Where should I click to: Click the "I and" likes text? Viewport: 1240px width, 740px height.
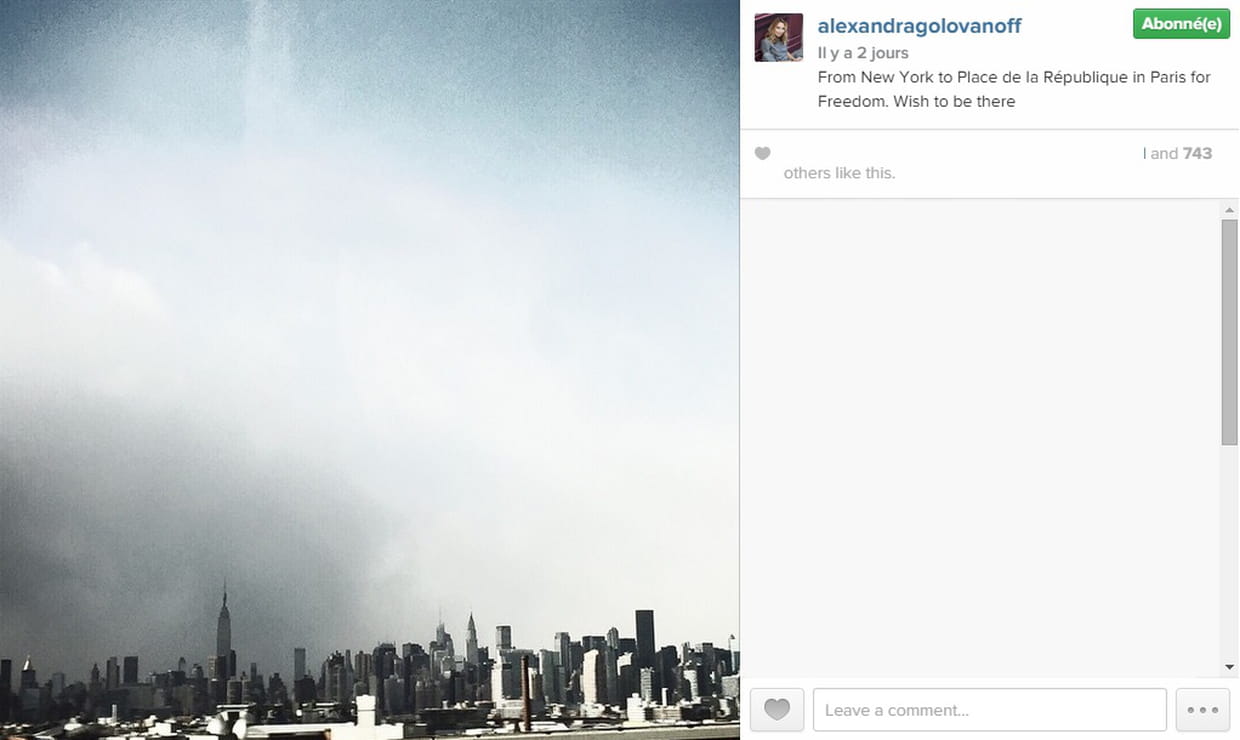pyautogui.click(x=1160, y=153)
